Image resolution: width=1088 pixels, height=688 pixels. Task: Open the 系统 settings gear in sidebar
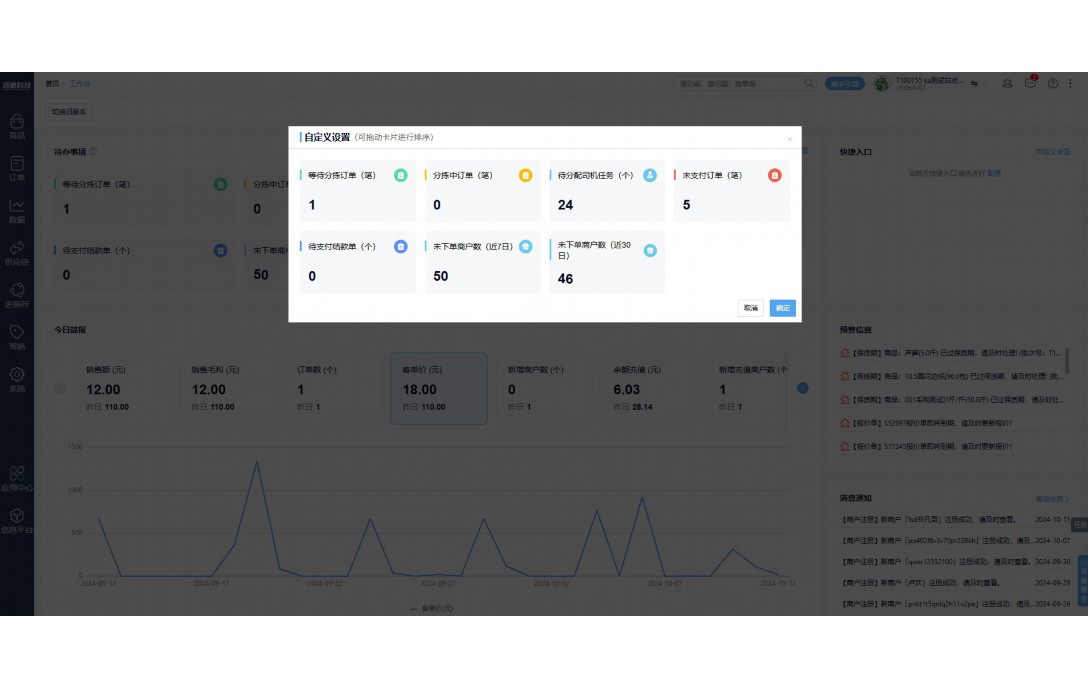(x=17, y=379)
